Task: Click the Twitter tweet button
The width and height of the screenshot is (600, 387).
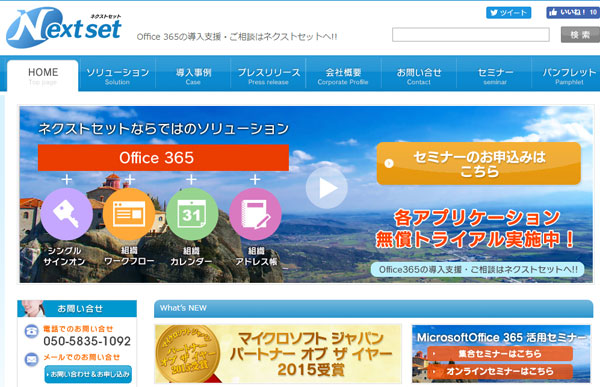Action: tap(509, 13)
